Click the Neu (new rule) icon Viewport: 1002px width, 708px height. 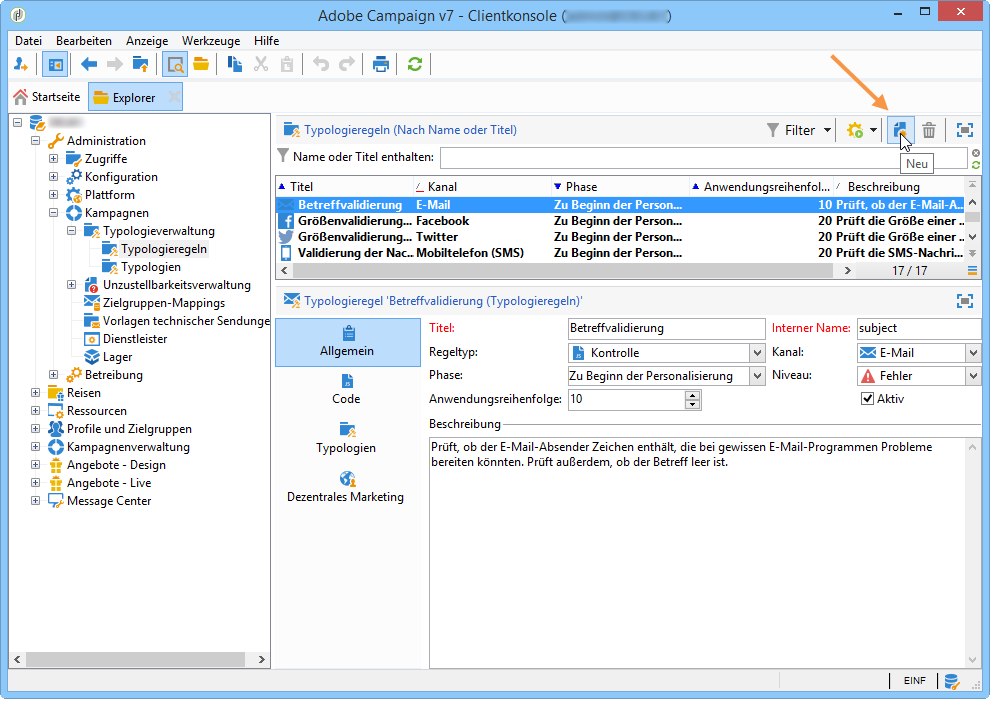(x=900, y=130)
